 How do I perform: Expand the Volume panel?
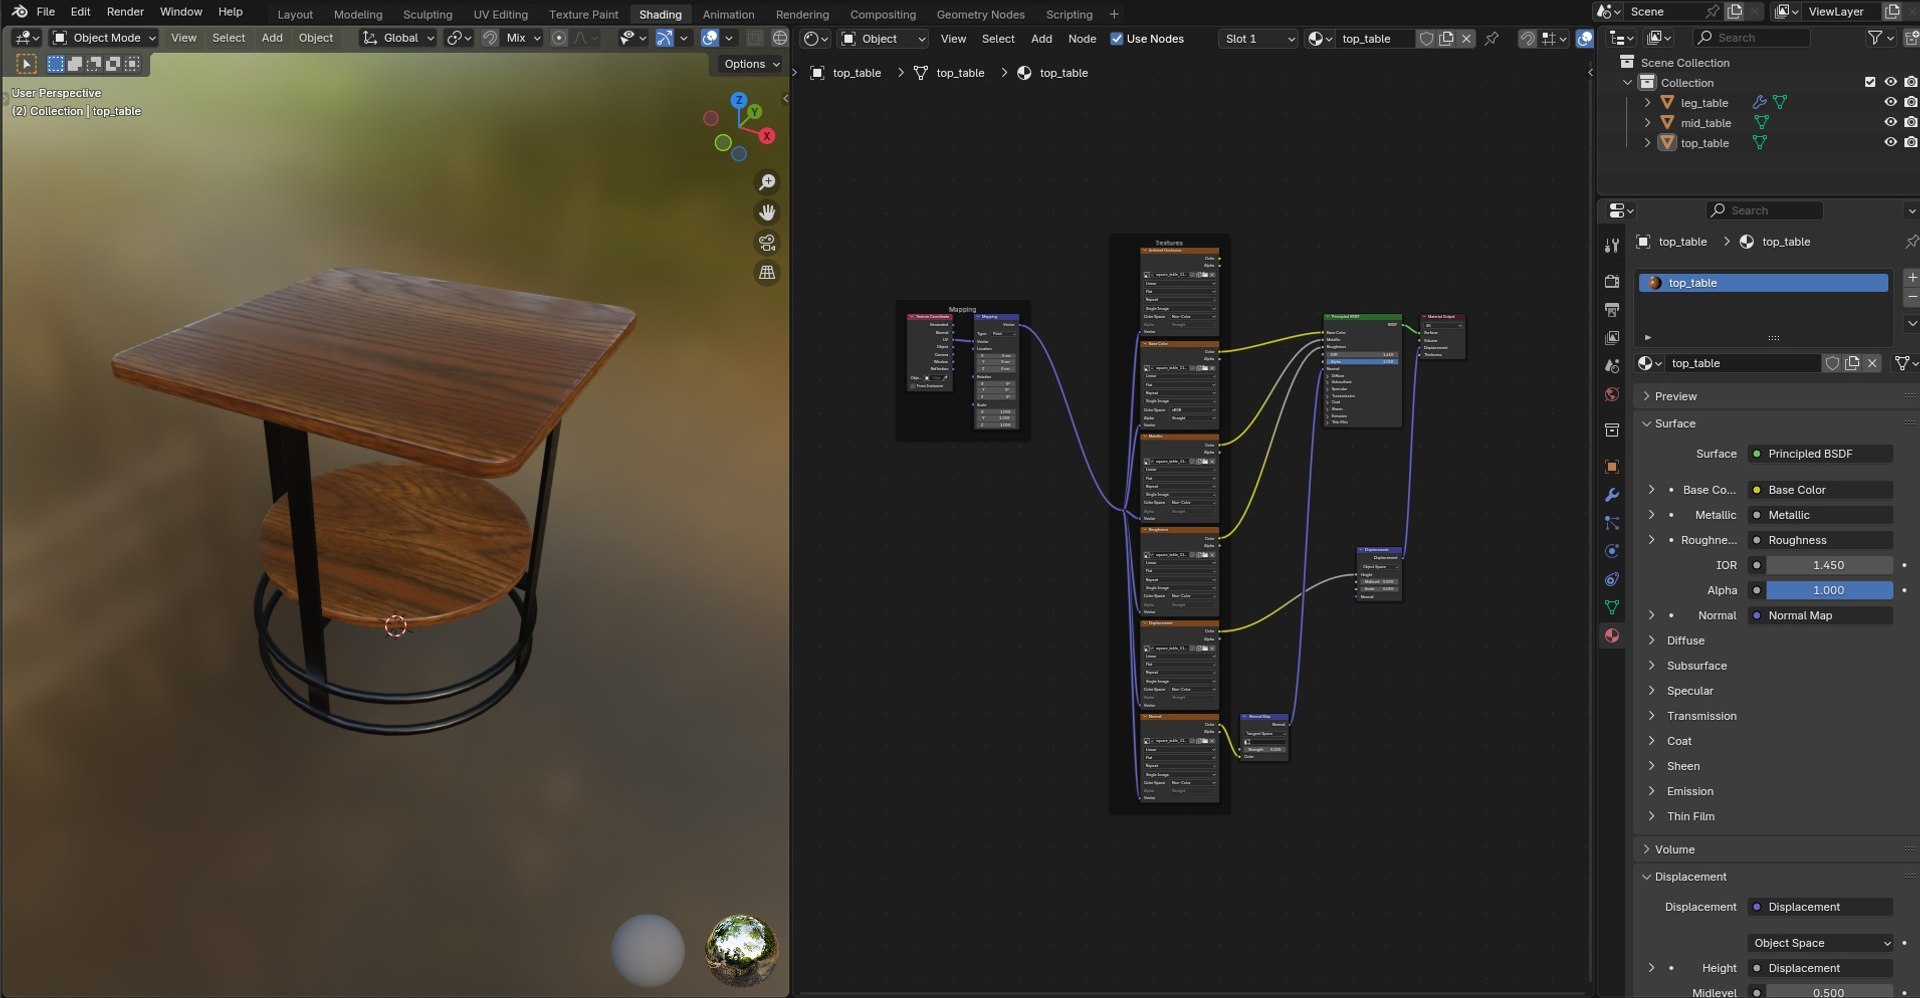1674,849
